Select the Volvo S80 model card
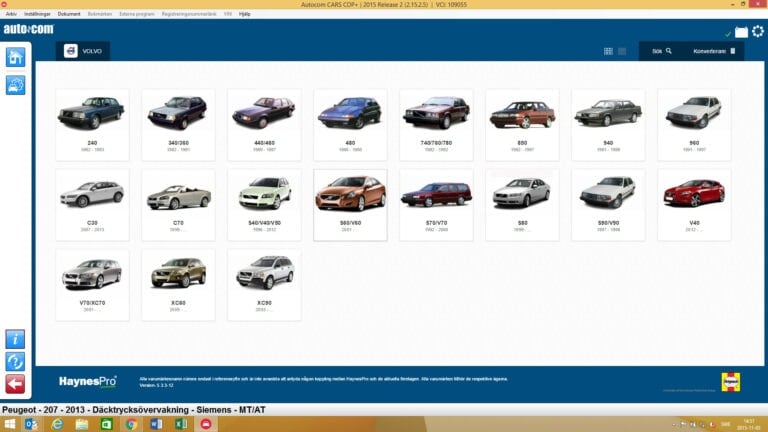The height and width of the screenshot is (432, 768). (523, 205)
